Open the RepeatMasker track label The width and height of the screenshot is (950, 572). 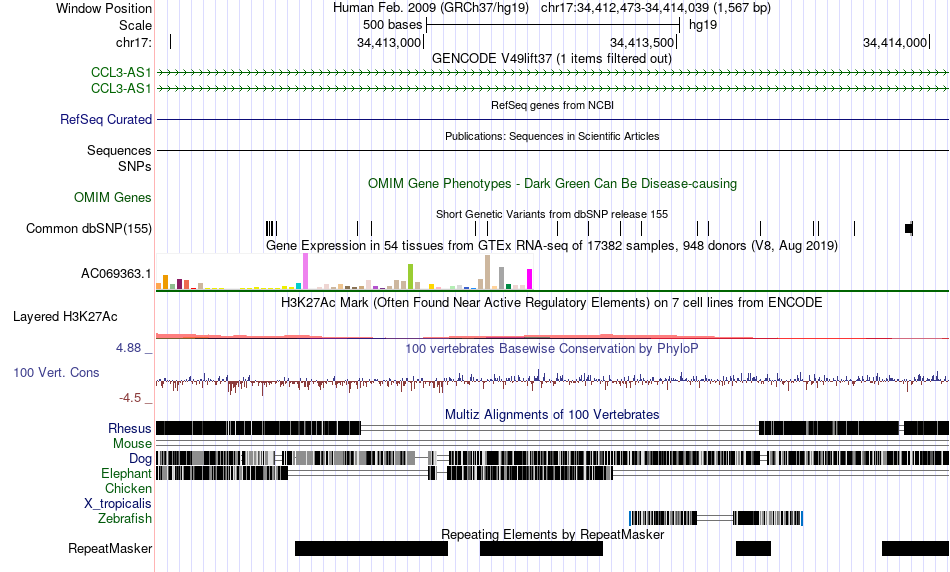(x=110, y=548)
